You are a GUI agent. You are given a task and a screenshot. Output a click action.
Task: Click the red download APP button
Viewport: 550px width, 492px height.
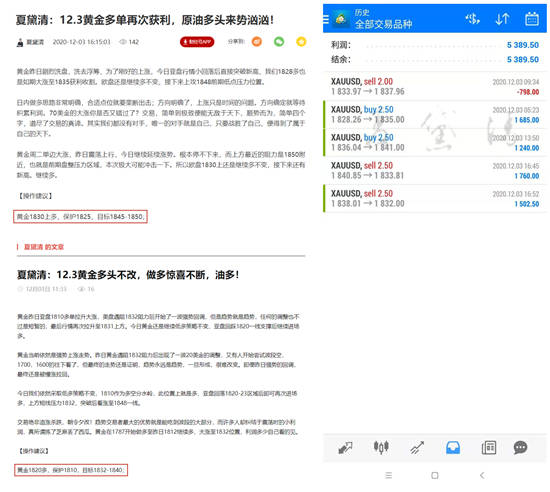197,42
